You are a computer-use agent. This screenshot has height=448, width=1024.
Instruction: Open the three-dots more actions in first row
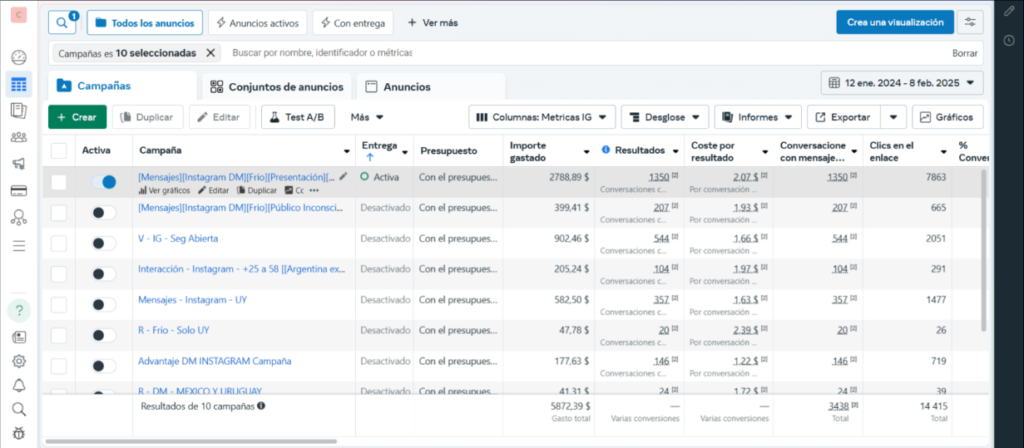click(x=314, y=191)
